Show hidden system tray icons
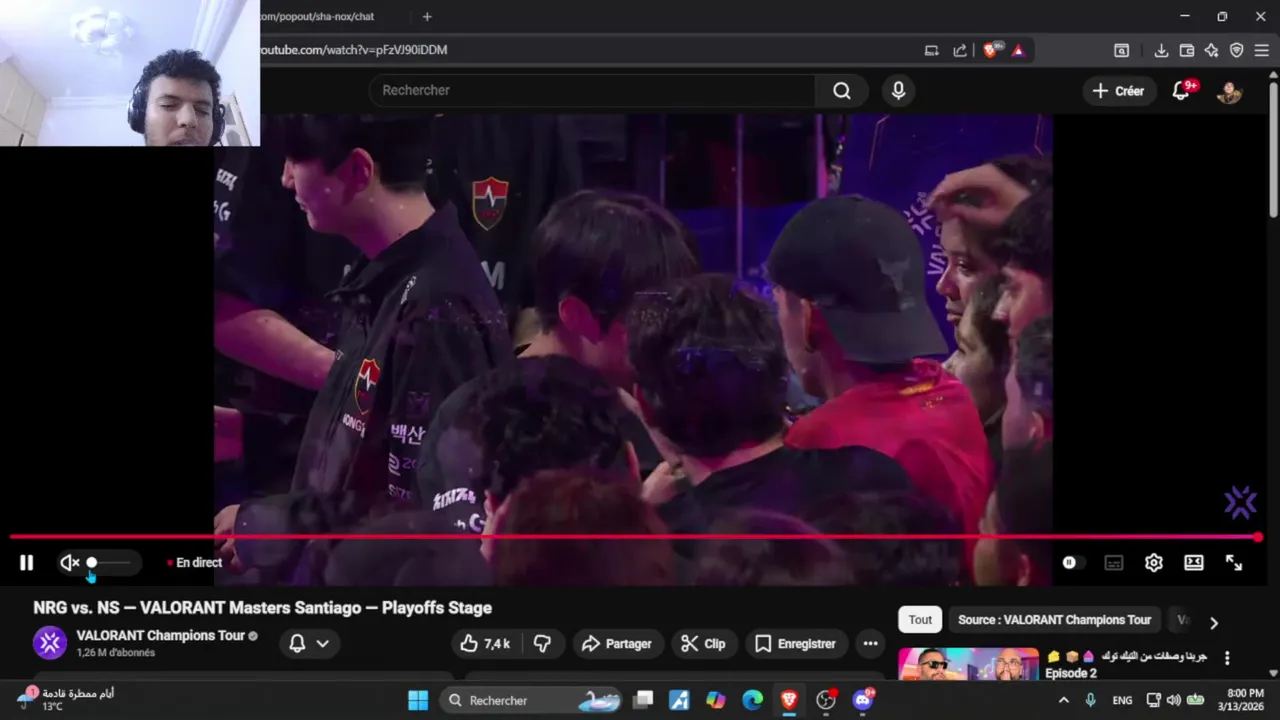 pyautogui.click(x=1063, y=700)
